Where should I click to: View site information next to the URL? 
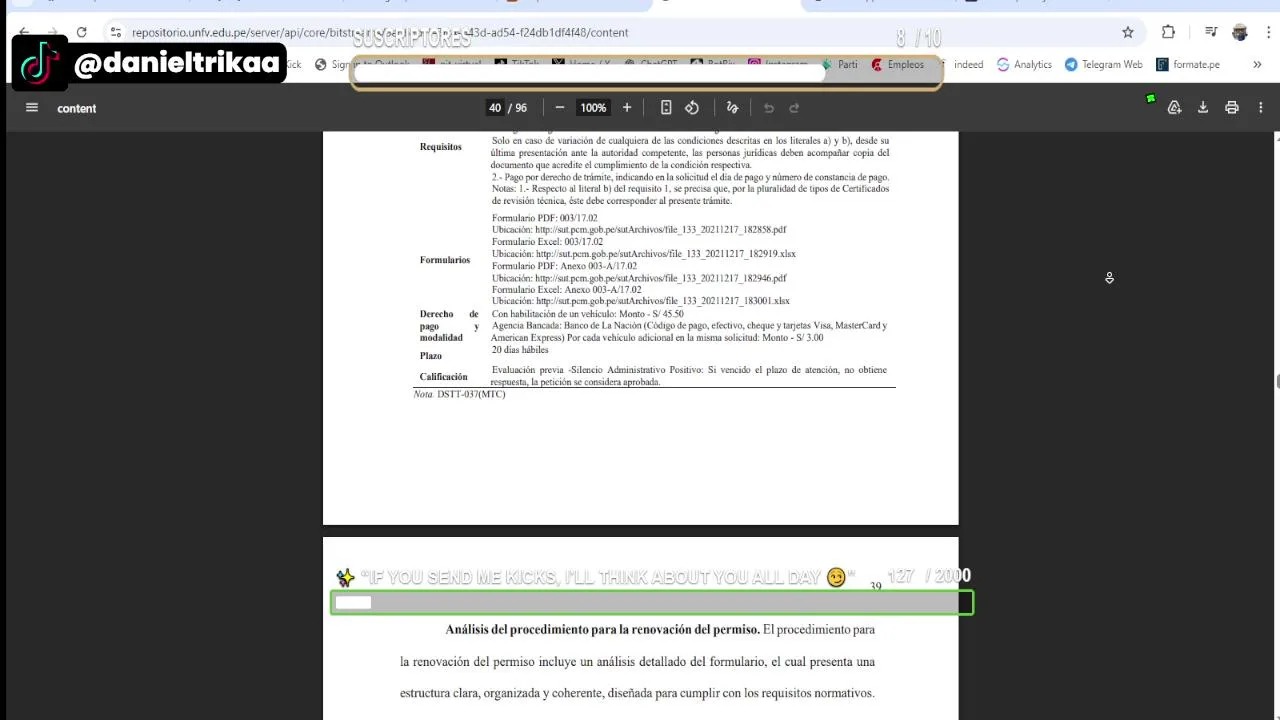point(116,32)
